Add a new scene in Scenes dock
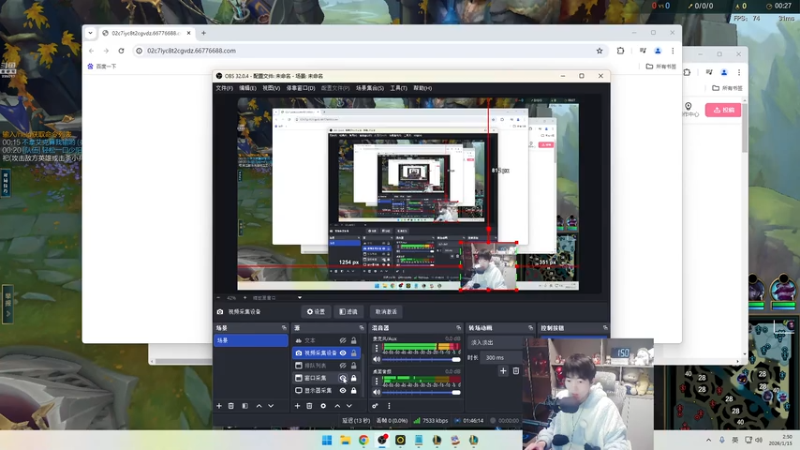The image size is (800, 450). coord(219,406)
